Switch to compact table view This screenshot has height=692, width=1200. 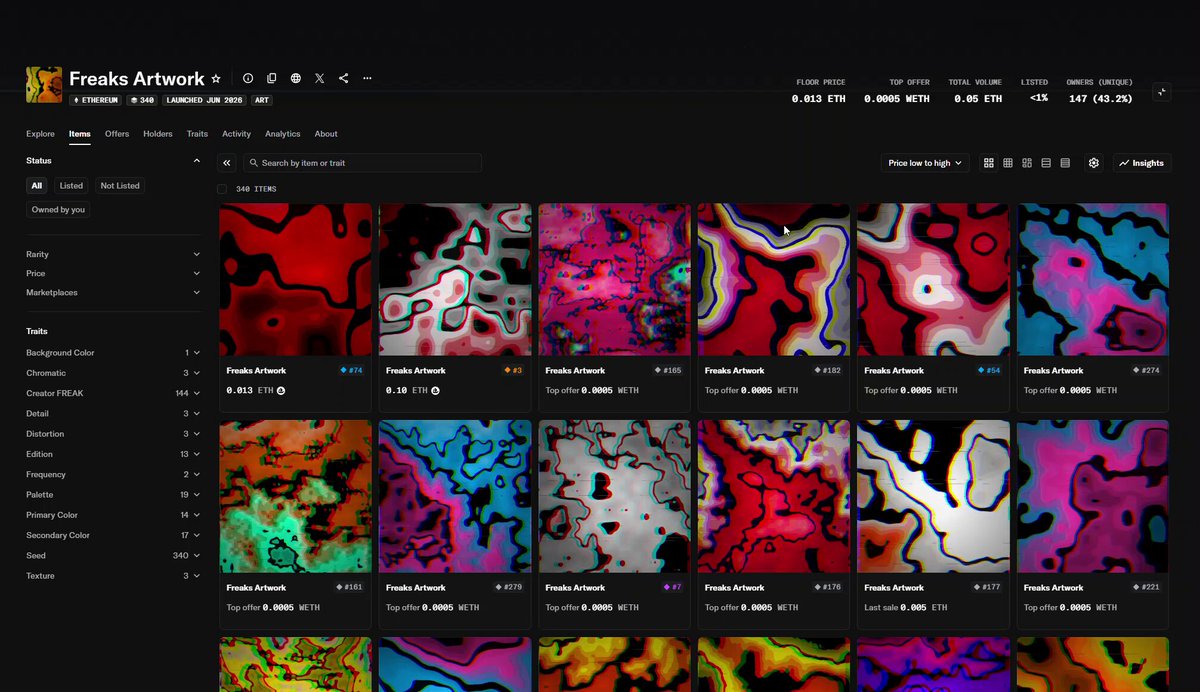[1065, 163]
